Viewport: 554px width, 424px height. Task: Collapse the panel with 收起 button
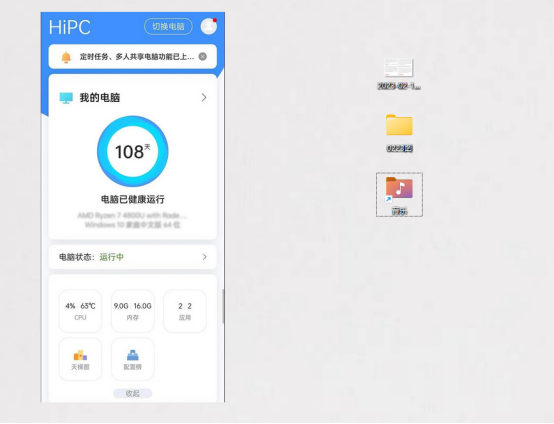click(x=132, y=393)
